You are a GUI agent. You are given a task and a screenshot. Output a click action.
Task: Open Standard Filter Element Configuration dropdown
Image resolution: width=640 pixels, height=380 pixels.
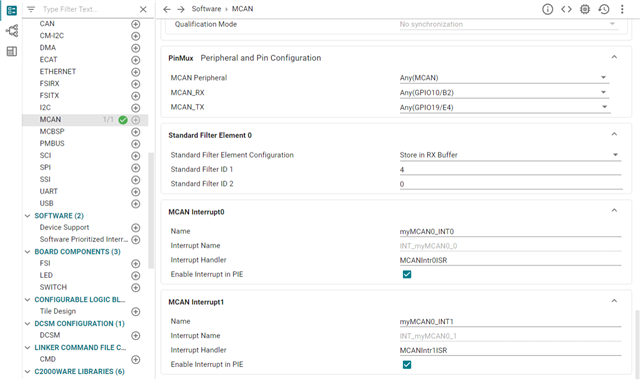tap(510, 155)
